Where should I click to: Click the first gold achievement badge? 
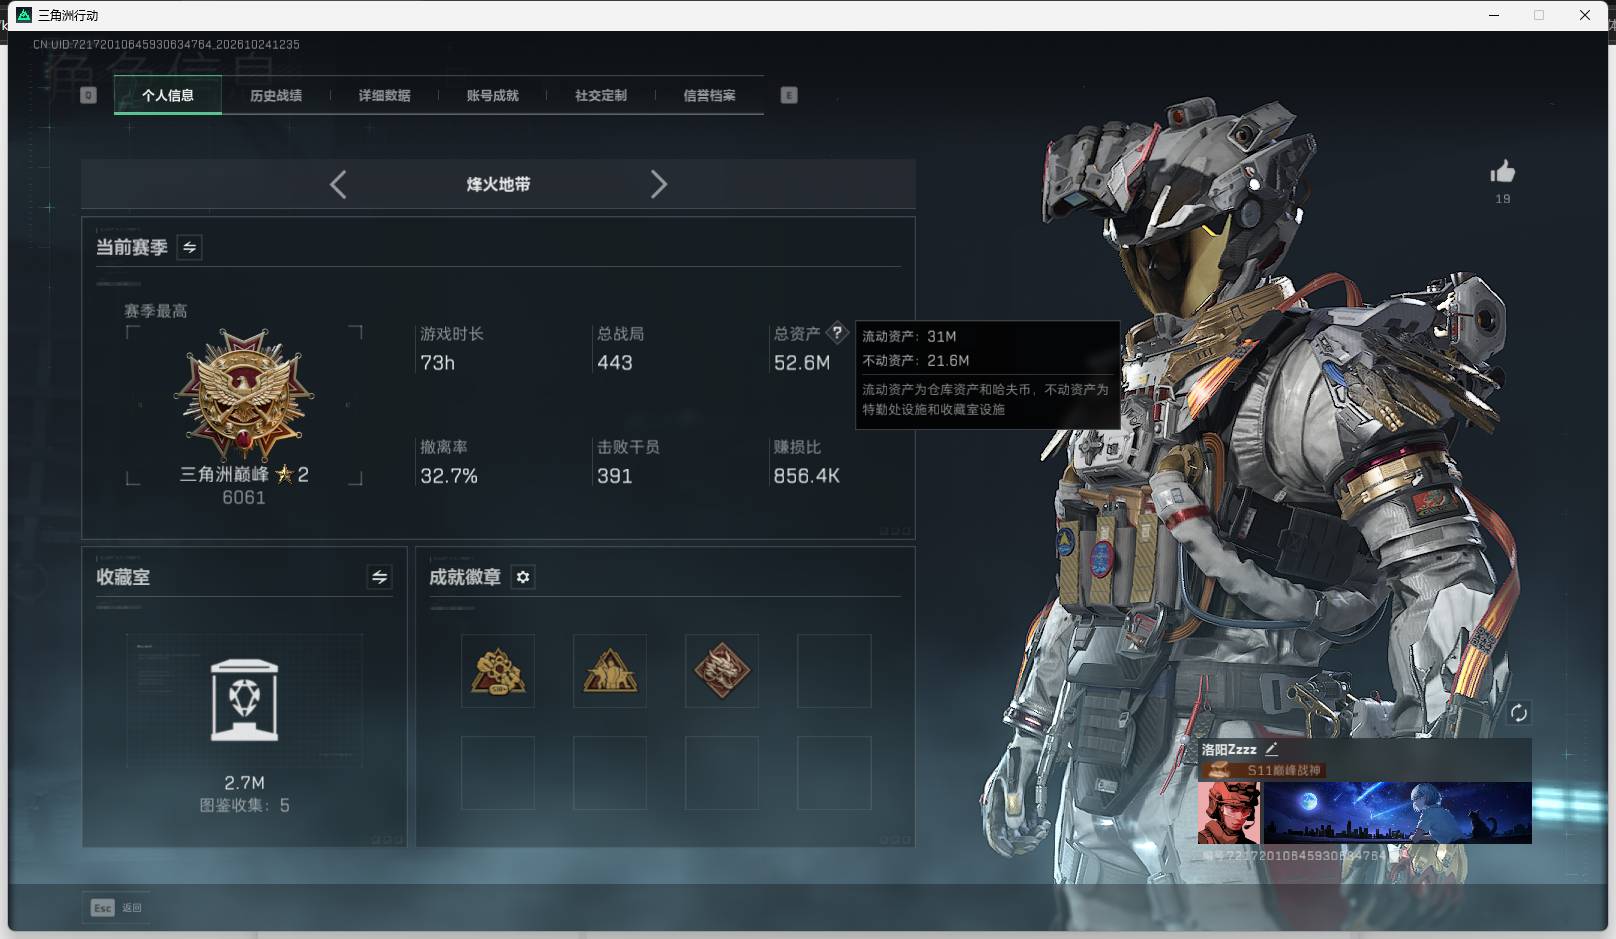(498, 671)
